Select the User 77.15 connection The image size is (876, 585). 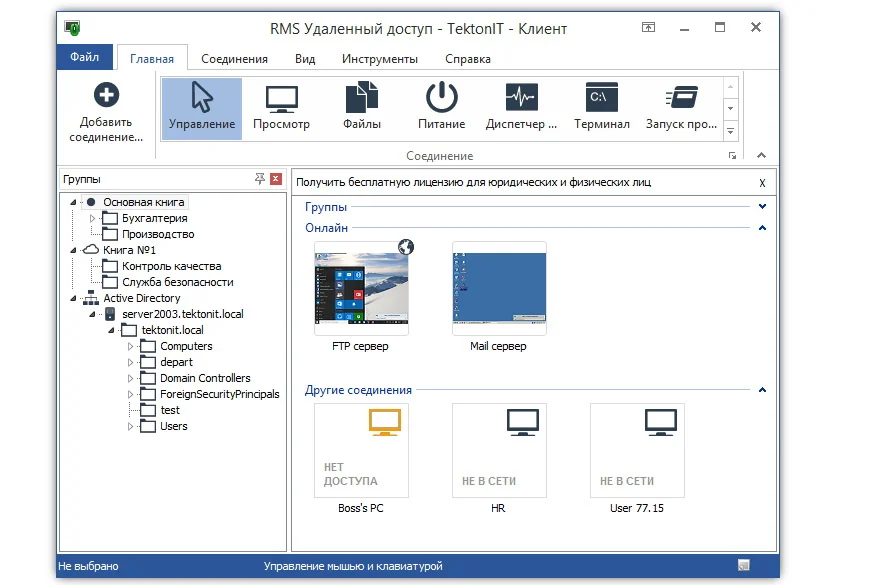637,450
